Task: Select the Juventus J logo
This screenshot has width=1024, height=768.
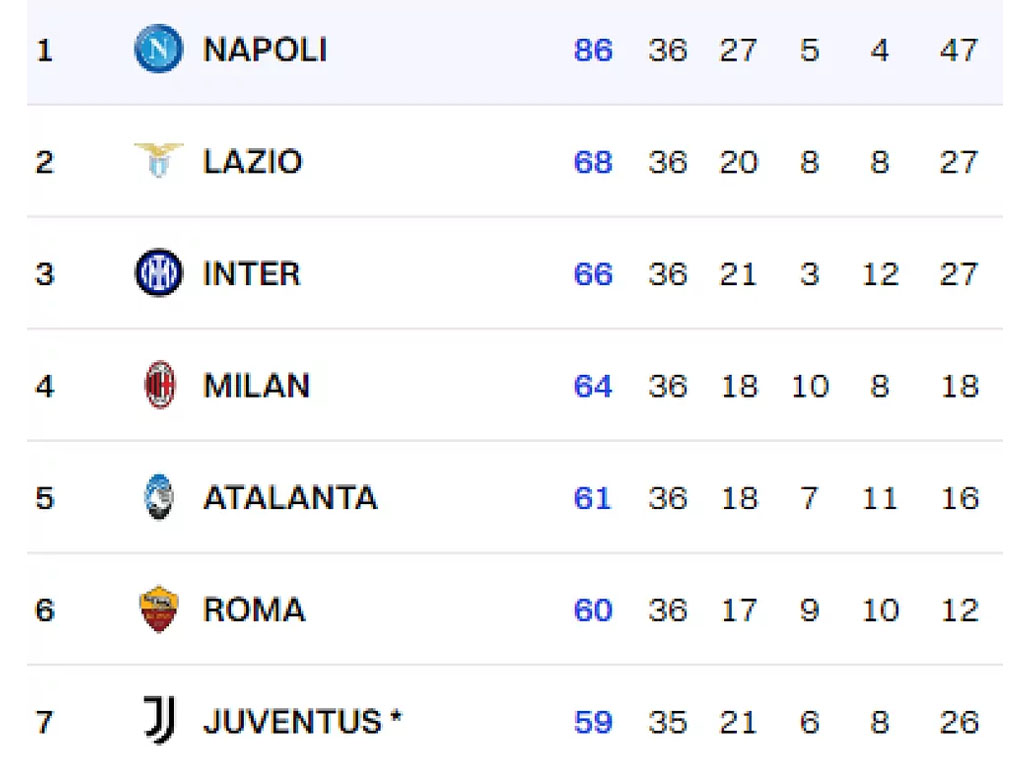Action: tap(159, 720)
